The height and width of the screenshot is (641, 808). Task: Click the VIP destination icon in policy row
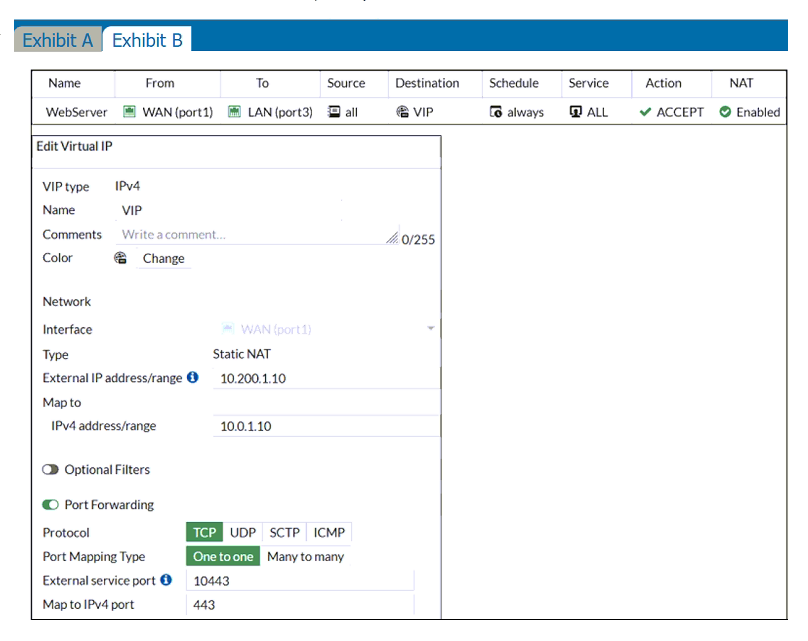click(x=402, y=112)
